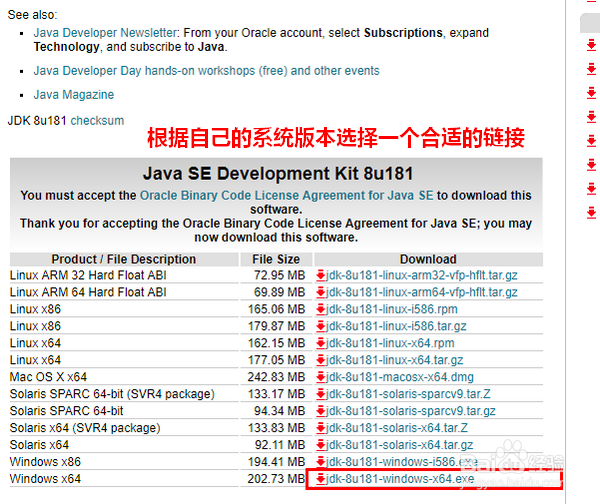The image size is (600, 504).
Task: Click download icon beside solaris-sparcv9.tar.Z
Action: (x=320, y=394)
